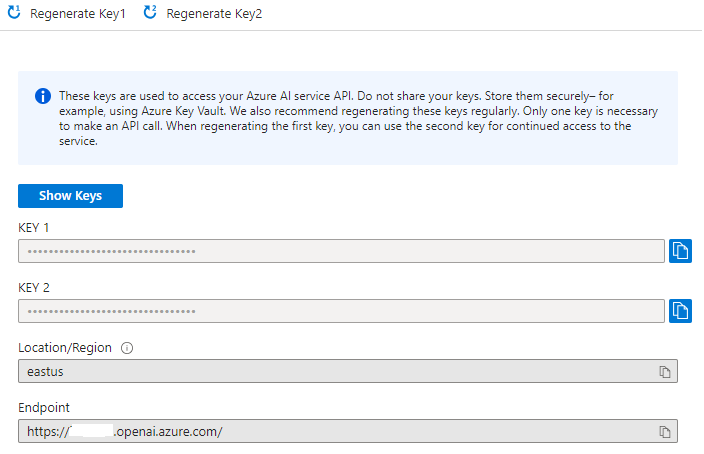
Task: Focus the masked KEY 2 field
Action: pos(341,311)
